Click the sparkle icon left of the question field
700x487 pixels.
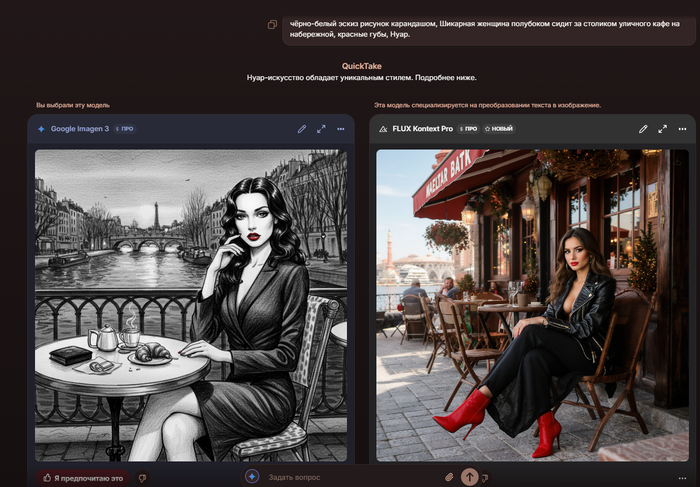252,477
